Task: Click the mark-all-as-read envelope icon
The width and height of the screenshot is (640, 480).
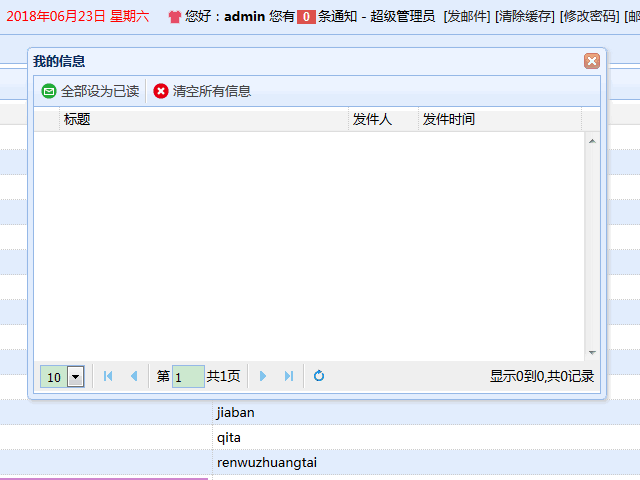Action: [x=49, y=91]
